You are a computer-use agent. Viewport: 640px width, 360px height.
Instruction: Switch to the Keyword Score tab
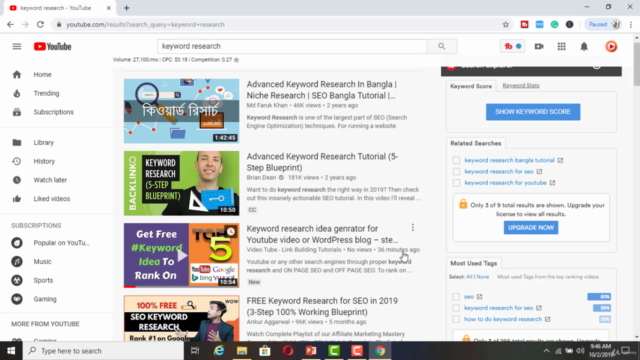[471, 86]
